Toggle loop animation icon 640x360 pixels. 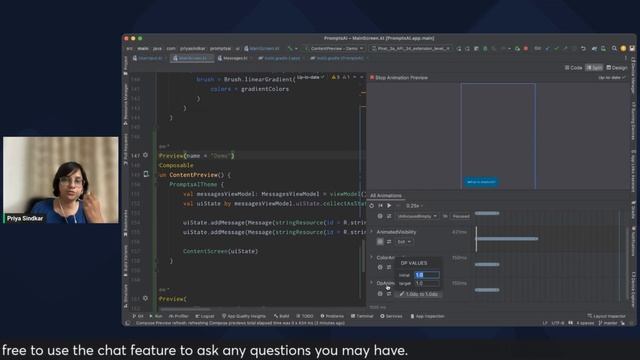click(371, 206)
